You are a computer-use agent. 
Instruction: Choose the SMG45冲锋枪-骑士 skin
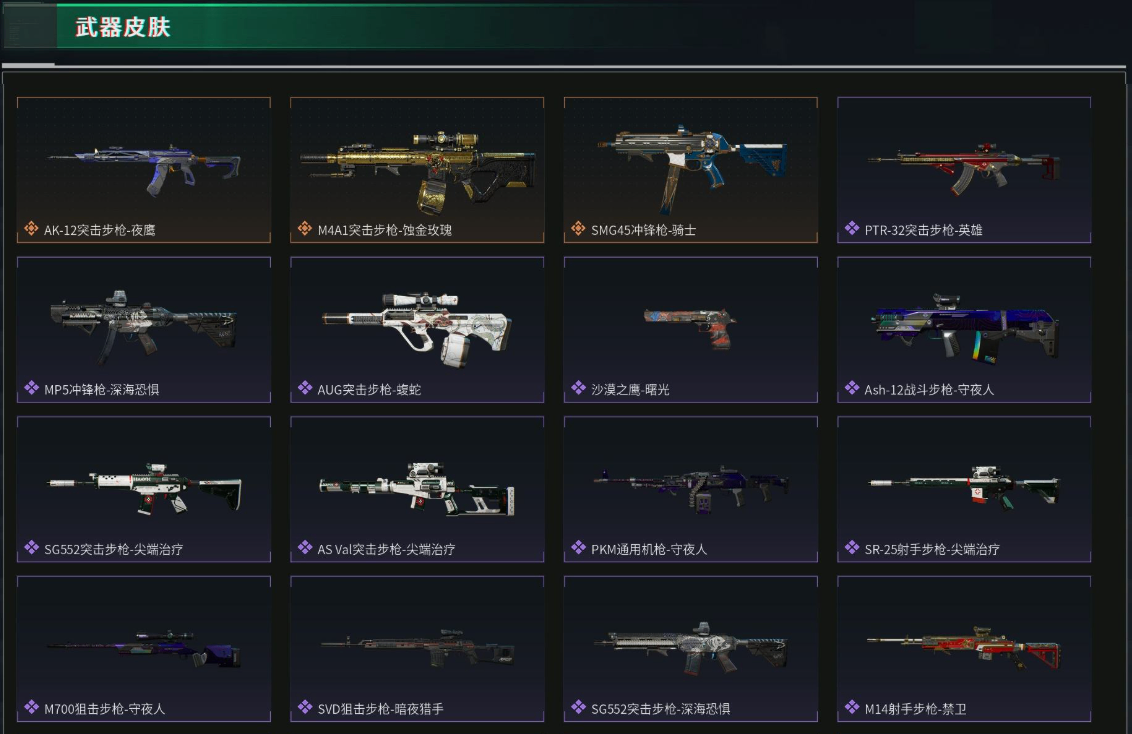point(690,170)
